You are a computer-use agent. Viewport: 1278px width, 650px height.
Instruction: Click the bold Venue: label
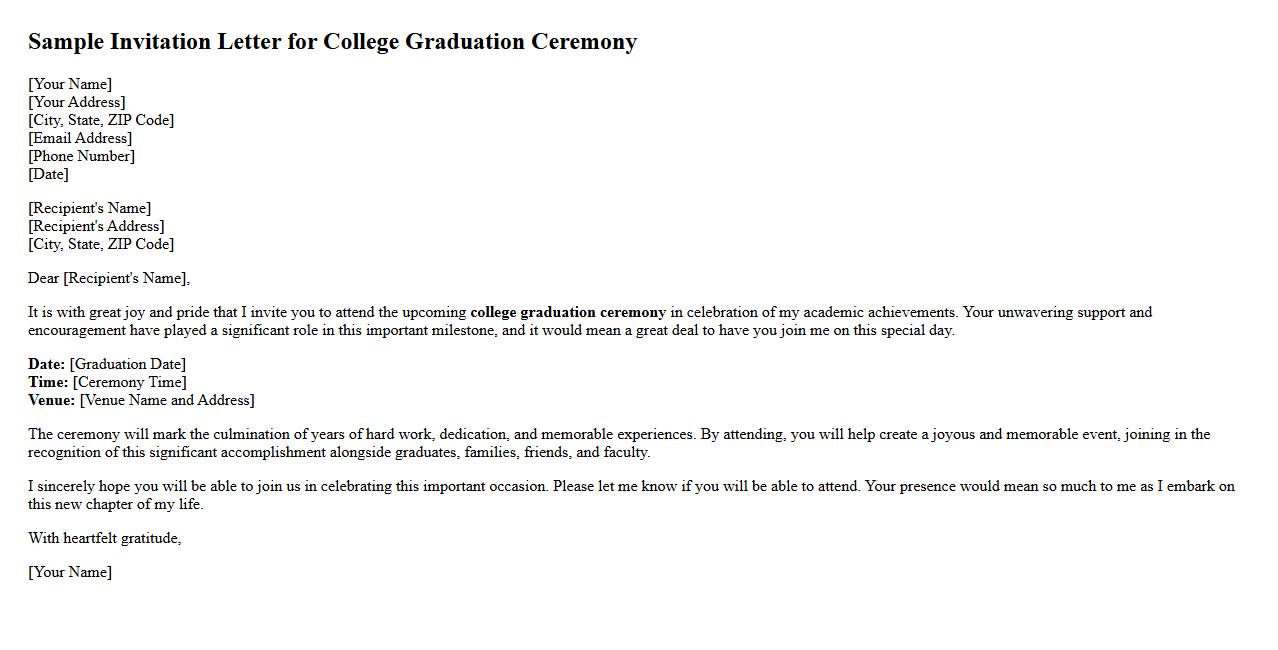pyautogui.click(x=51, y=400)
